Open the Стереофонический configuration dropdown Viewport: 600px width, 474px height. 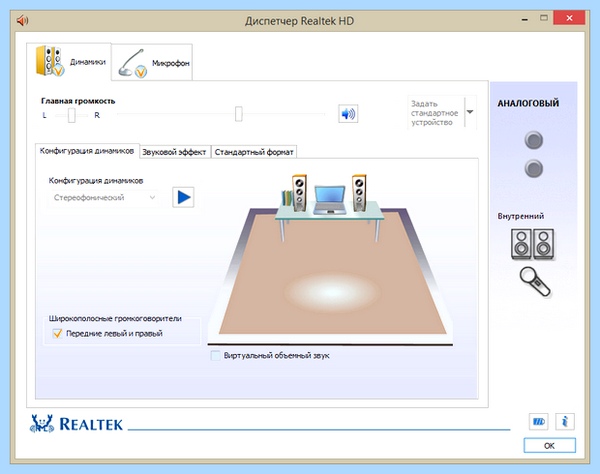(x=104, y=198)
